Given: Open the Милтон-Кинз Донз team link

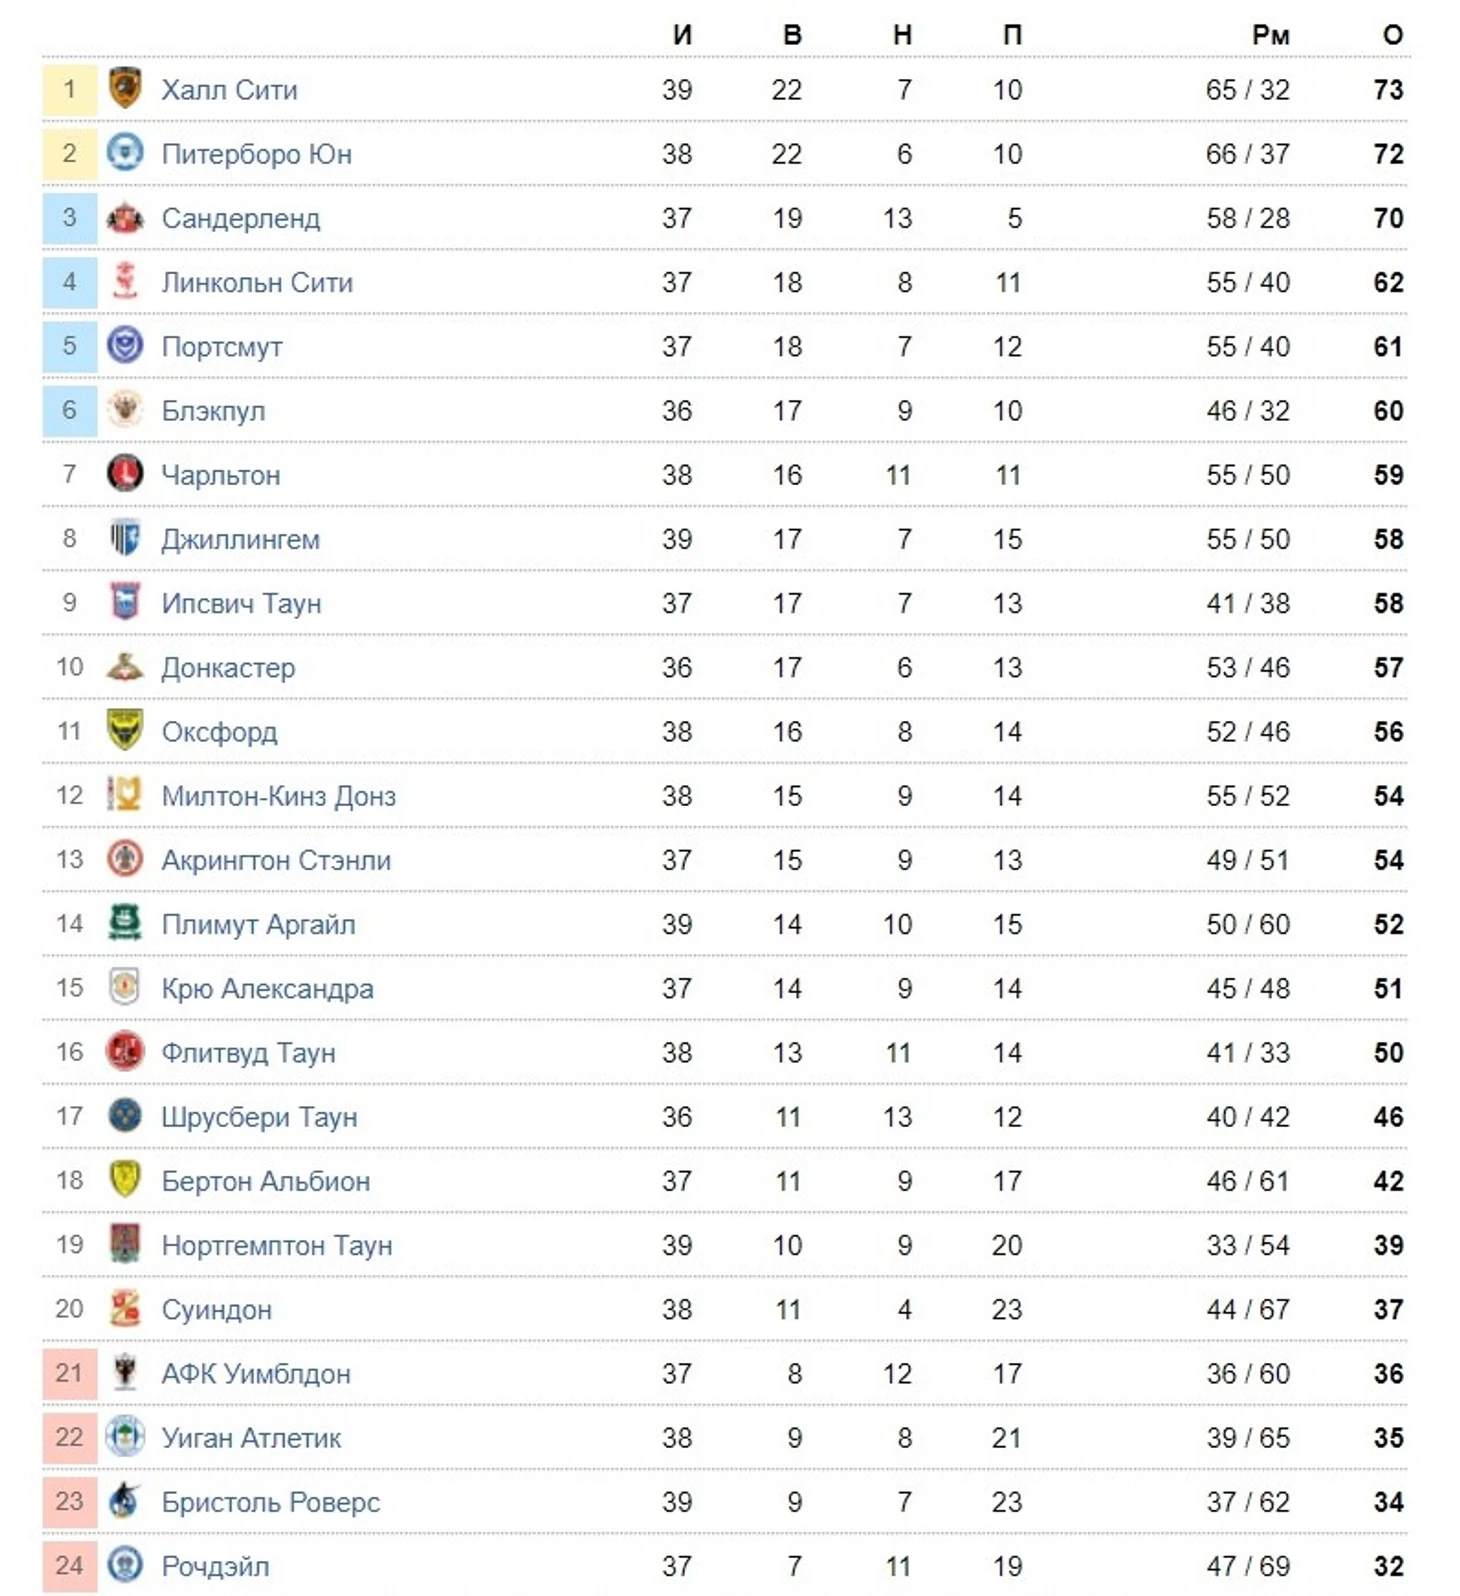Looking at the screenshot, I should tap(278, 796).
